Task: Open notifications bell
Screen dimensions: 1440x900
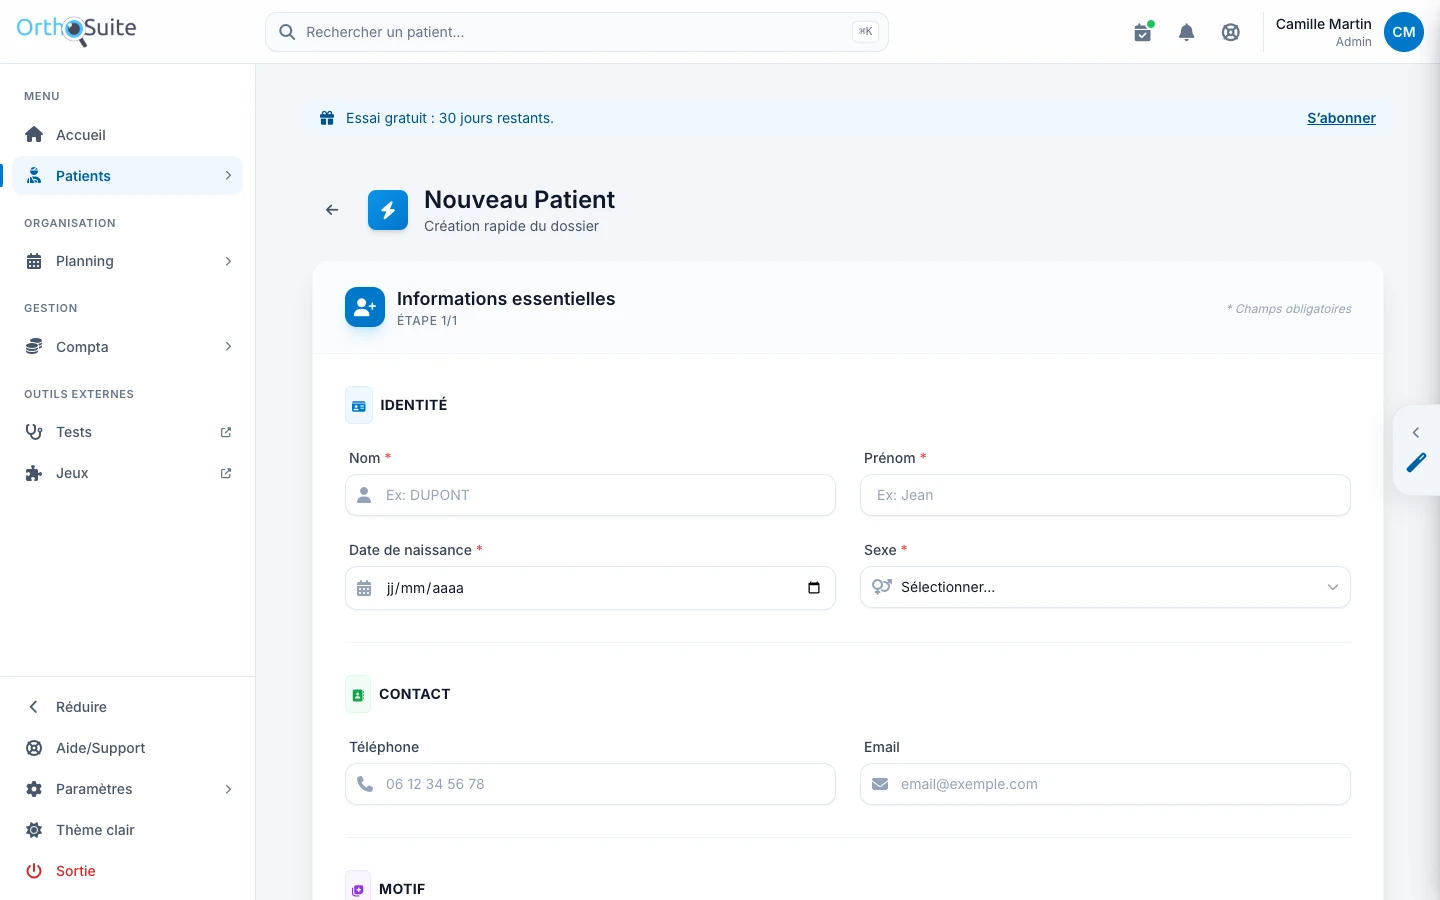Action: point(1187,32)
